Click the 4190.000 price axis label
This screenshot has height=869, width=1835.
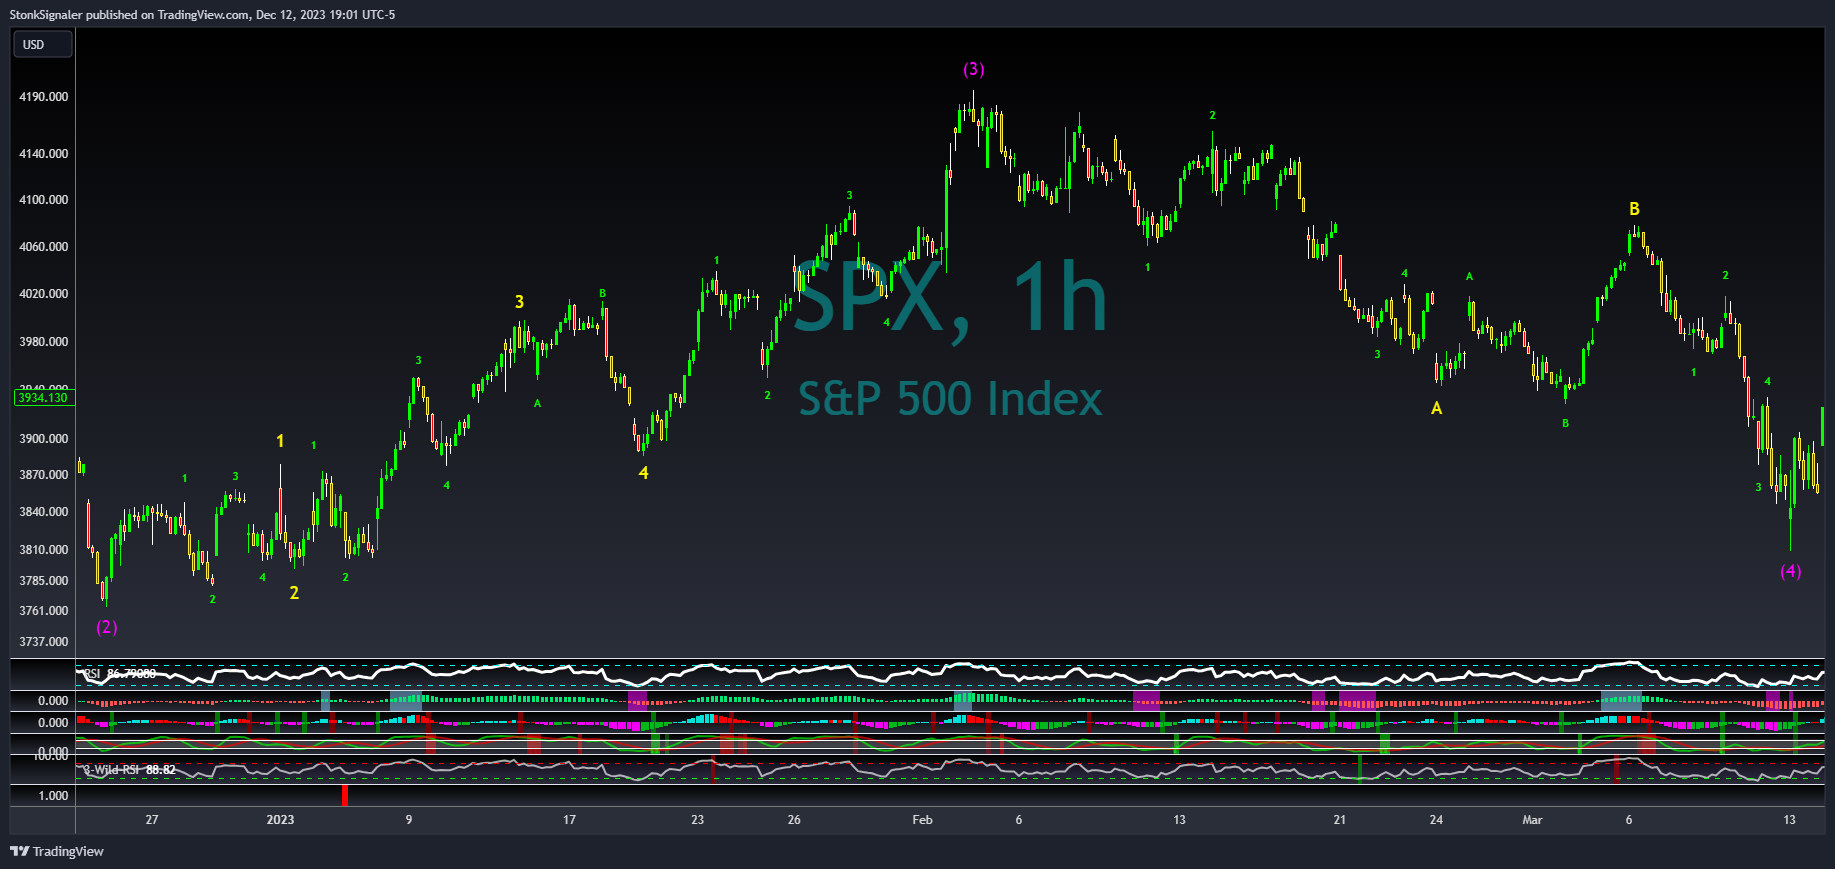pos(44,97)
